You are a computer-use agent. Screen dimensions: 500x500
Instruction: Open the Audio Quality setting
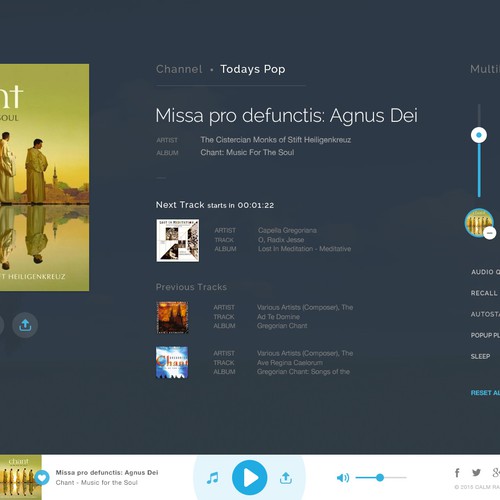click(485, 272)
